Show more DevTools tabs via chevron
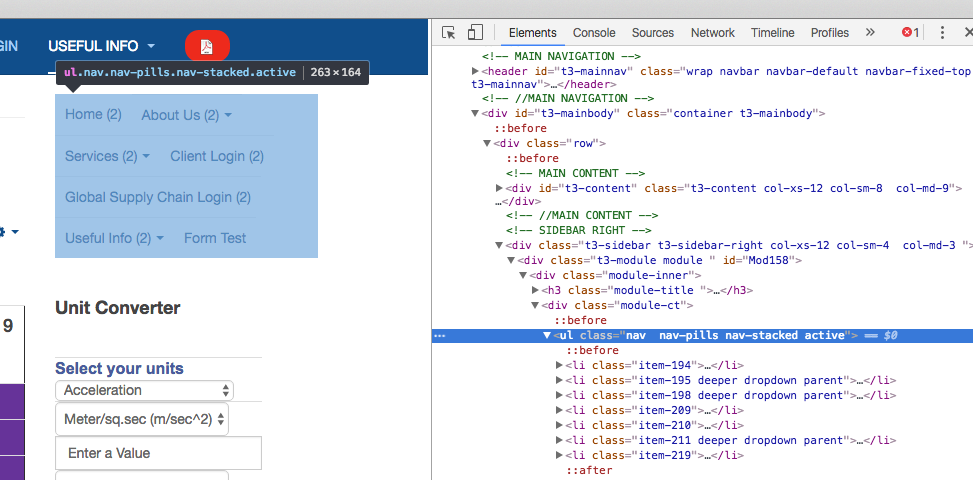 [x=870, y=32]
